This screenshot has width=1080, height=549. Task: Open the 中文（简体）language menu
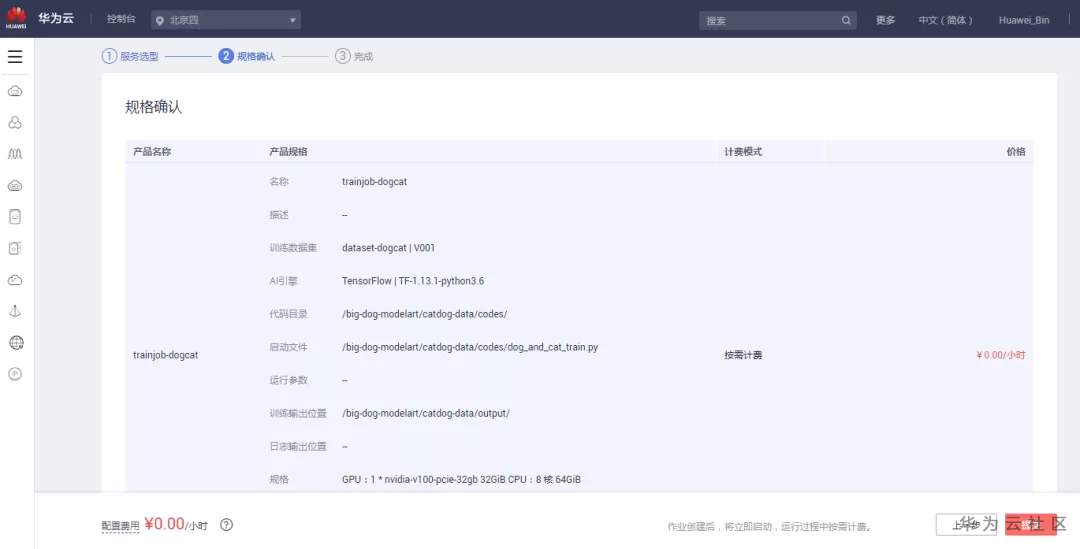click(x=945, y=20)
